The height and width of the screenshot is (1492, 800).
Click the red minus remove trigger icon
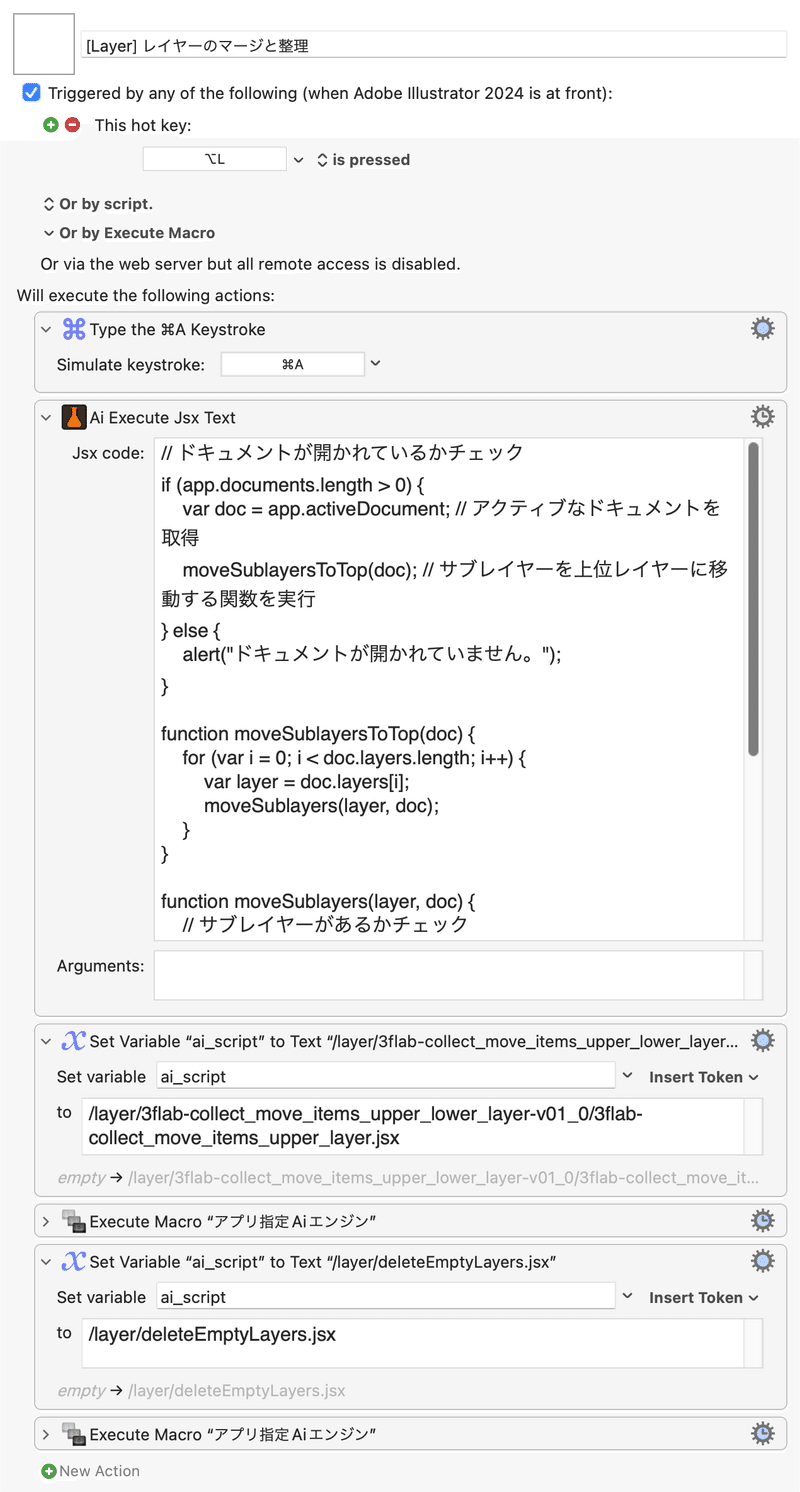pos(72,125)
